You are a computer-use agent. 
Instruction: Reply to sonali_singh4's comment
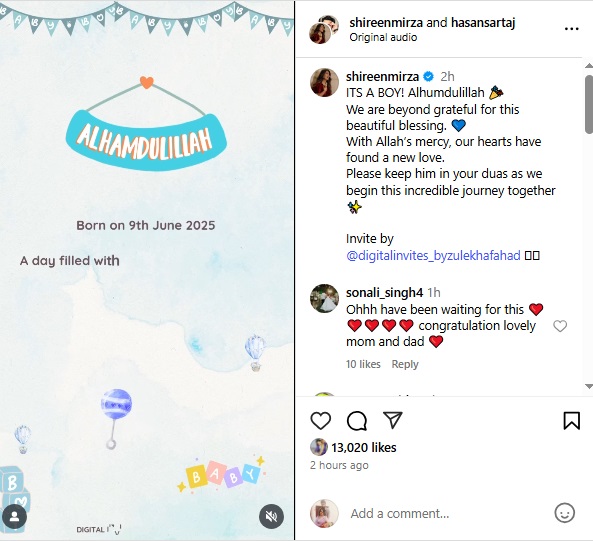tap(405, 364)
